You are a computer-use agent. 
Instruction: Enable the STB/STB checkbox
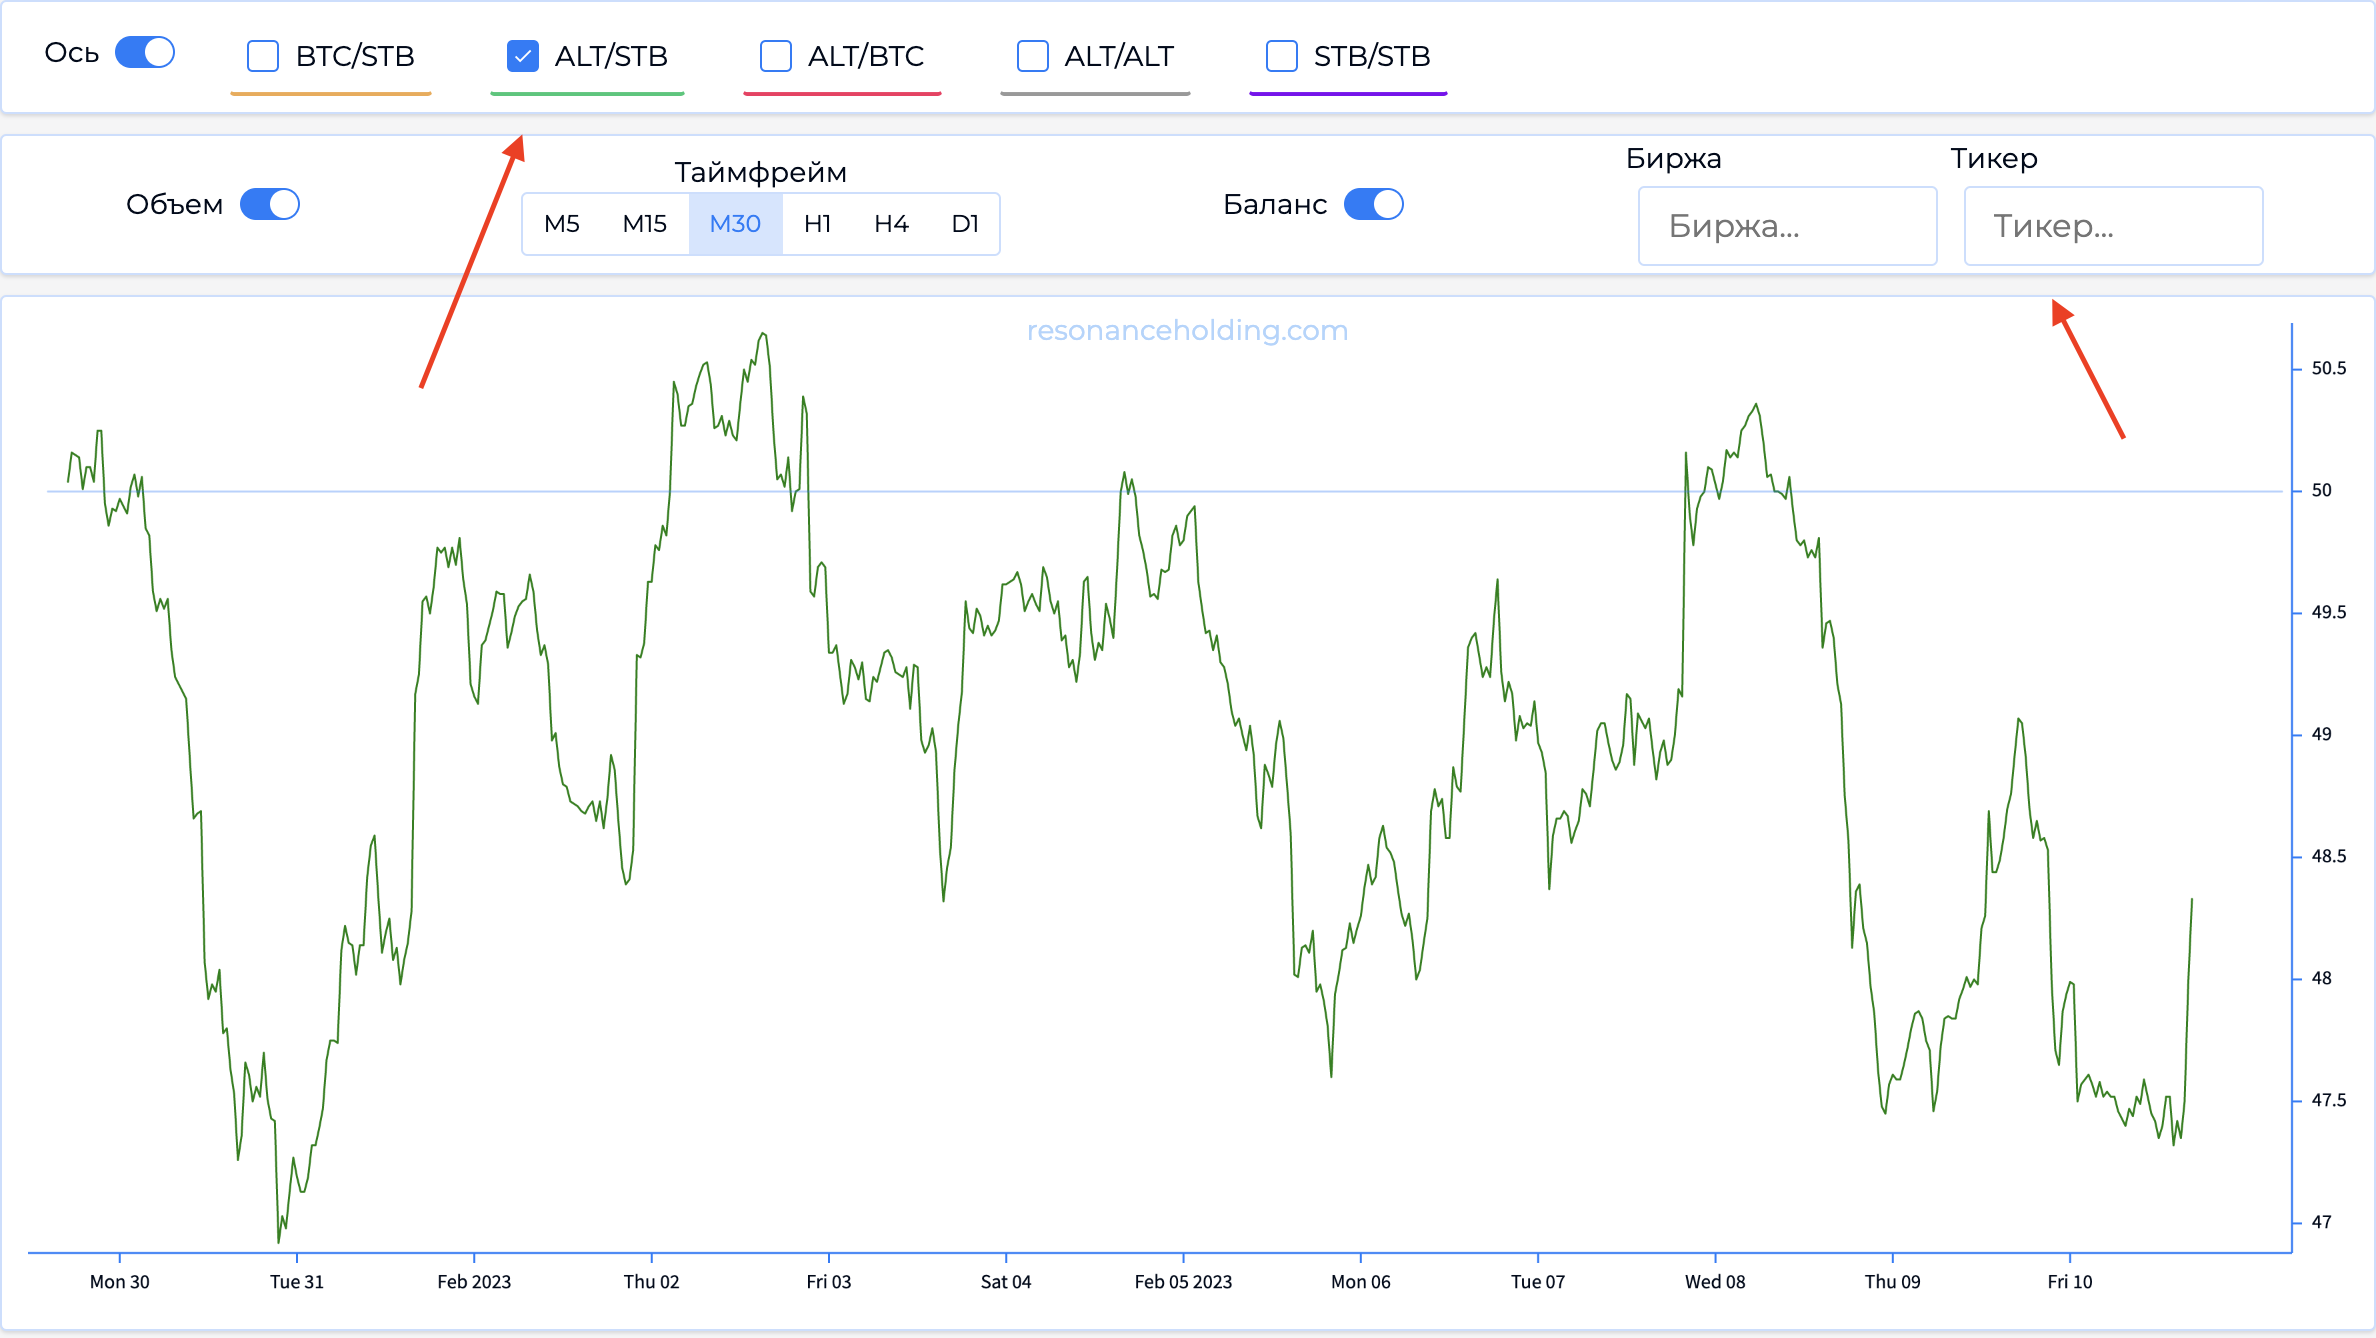click(x=1281, y=56)
